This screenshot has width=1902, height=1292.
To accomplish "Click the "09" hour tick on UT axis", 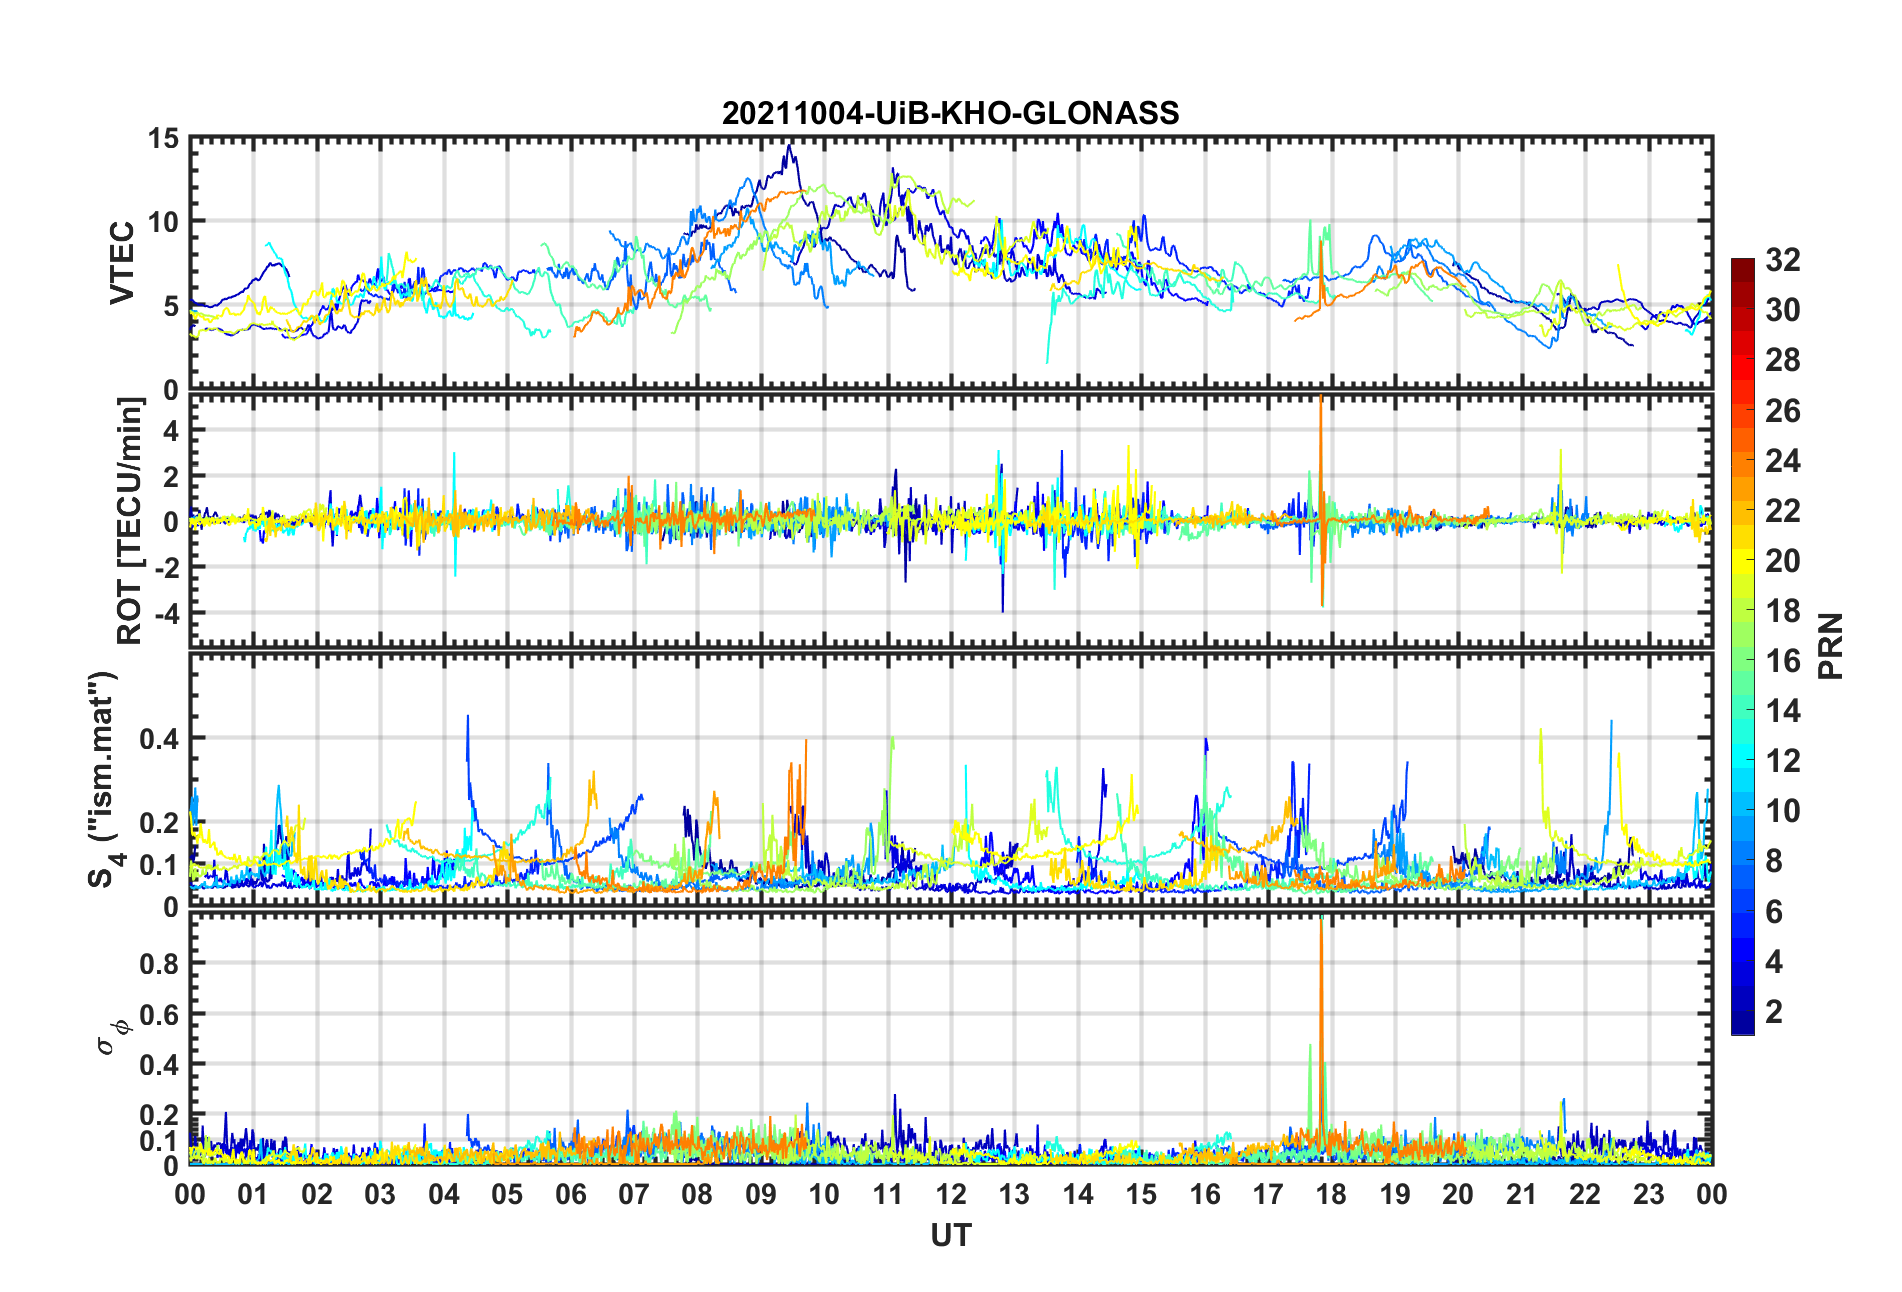I will 760,1194.
